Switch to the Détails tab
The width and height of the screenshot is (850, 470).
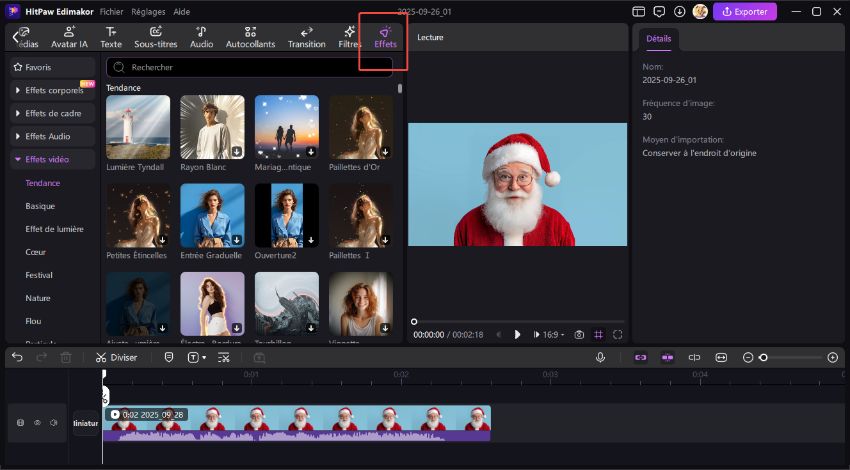click(659, 39)
